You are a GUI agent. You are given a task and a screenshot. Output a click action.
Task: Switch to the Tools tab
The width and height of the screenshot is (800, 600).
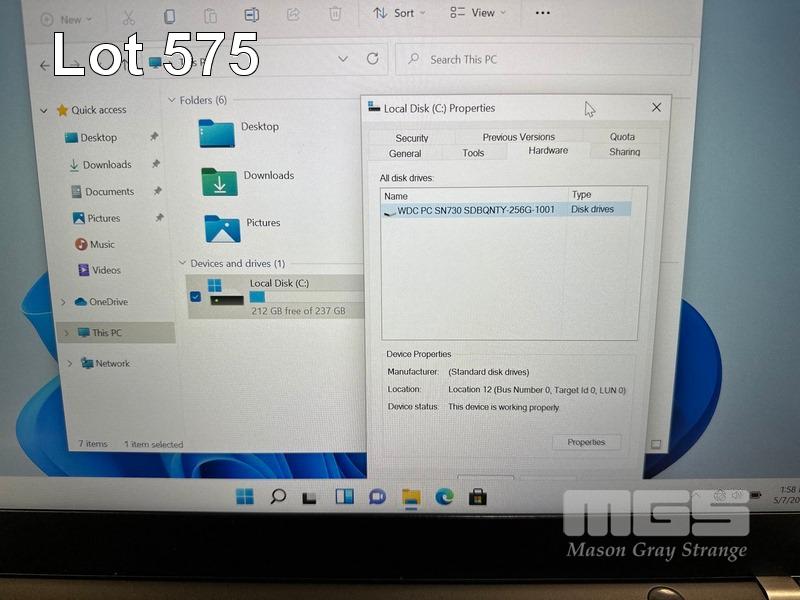click(x=473, y=153)
